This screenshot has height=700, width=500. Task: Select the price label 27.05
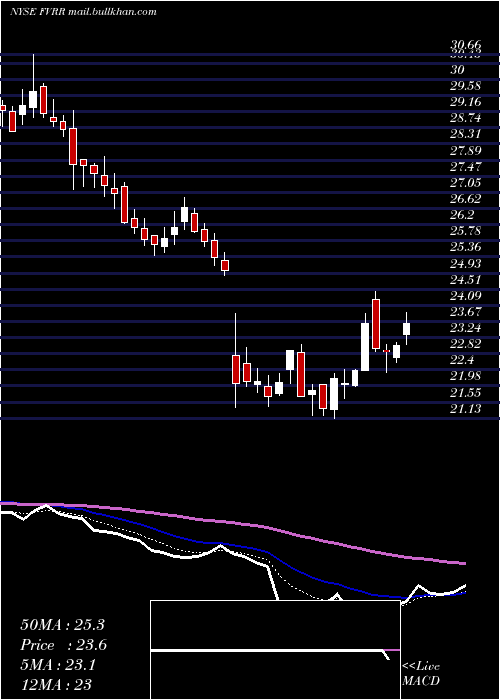pyautogui.click(x=466, y=183)
